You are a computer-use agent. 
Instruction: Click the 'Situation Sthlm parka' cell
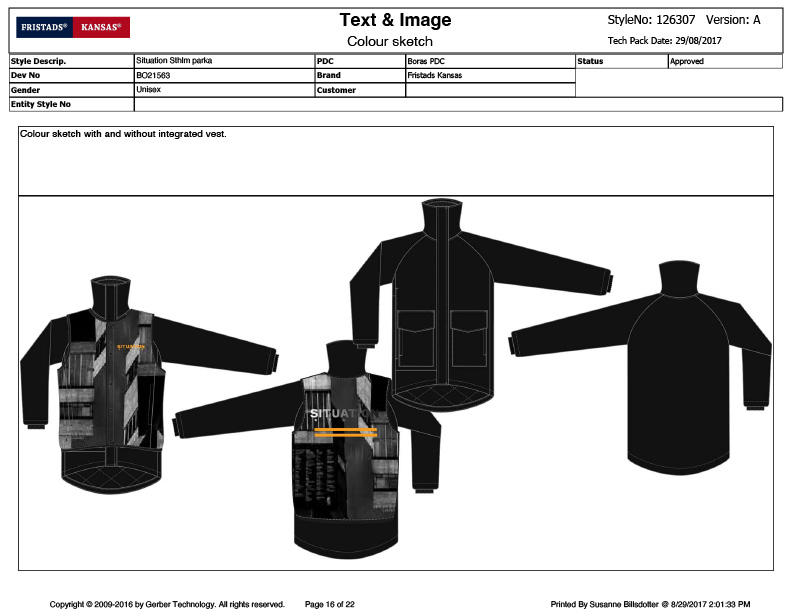pyautogui.click(x=224, y=61)
